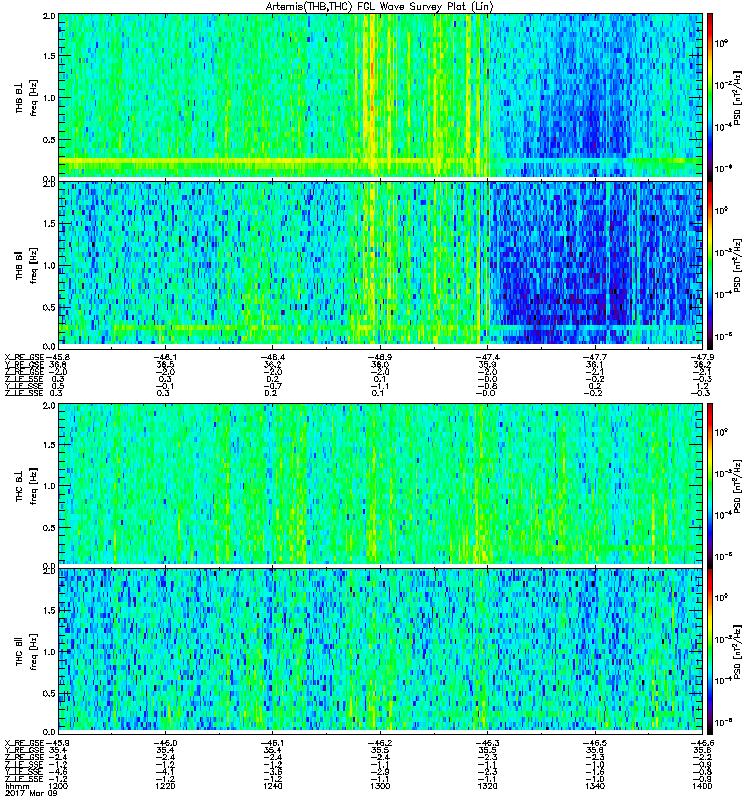Click inside the THC B-perpendicular spectrogram panel
Viewport: 750px width, 800px height.
(381, 484)
